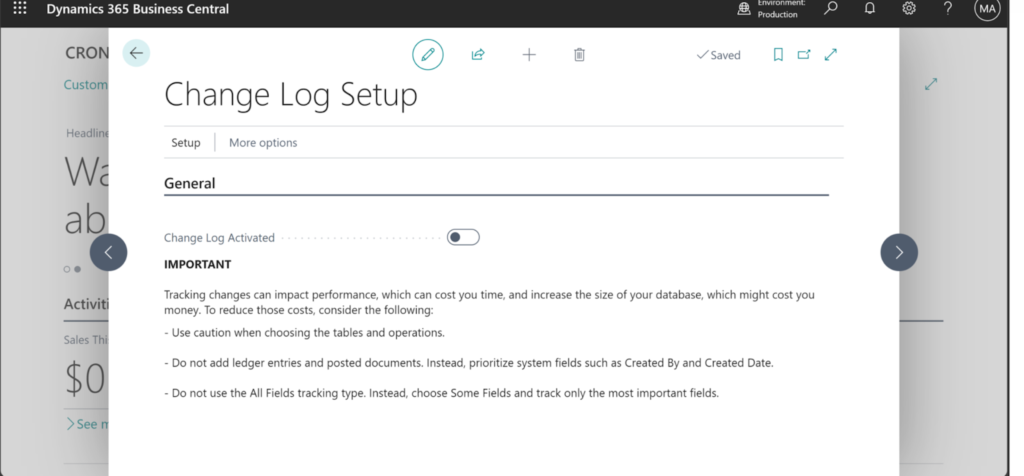Click the Change Log Activated label
This screenshot has width=1024, height=476.
click(x=219, y=238)
